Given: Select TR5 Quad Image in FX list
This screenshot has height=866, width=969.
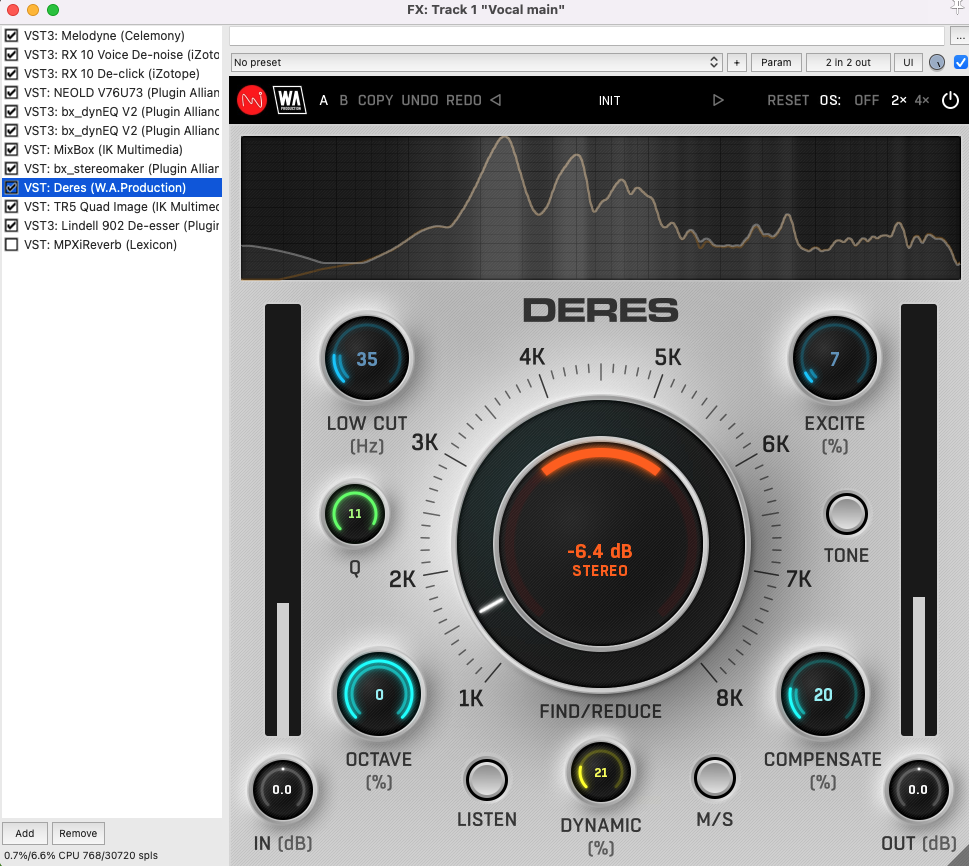Looking at the screenshot, I should [x=122, y=206].
